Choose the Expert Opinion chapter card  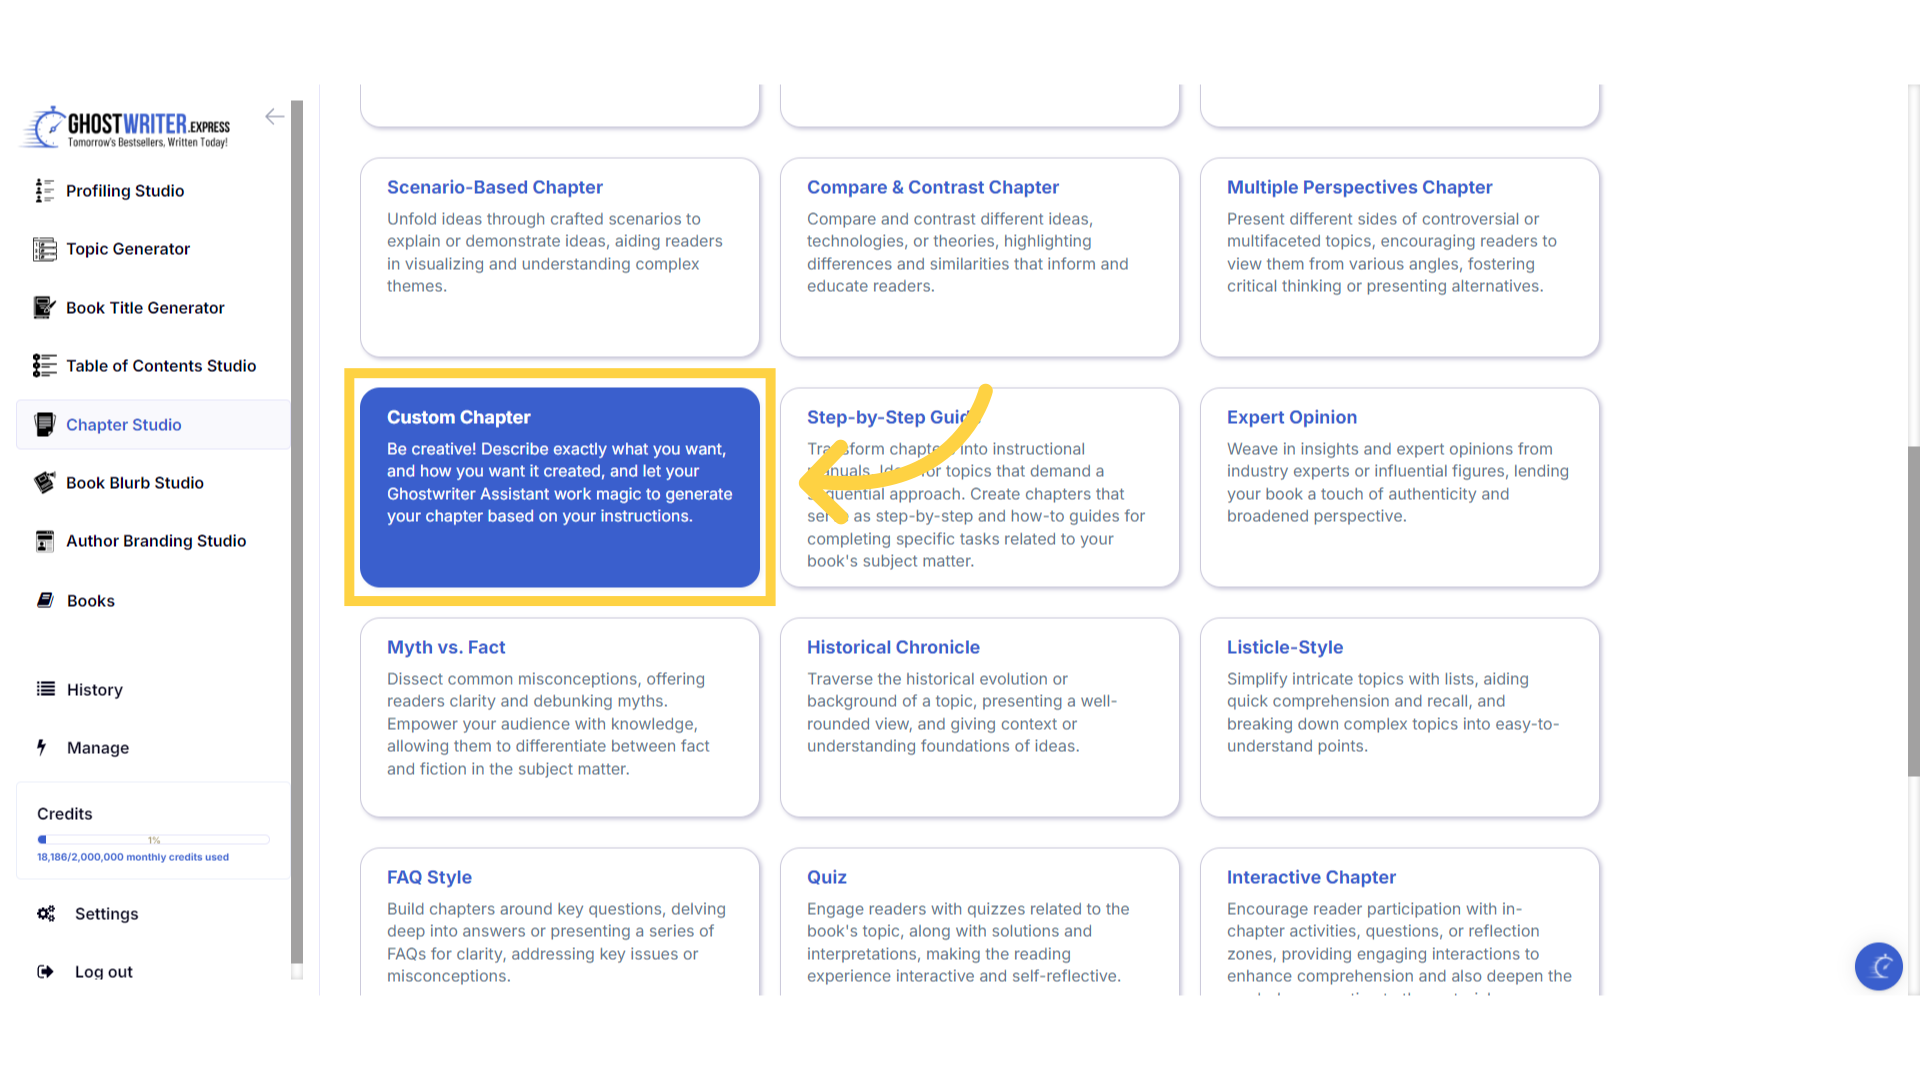1399,487
